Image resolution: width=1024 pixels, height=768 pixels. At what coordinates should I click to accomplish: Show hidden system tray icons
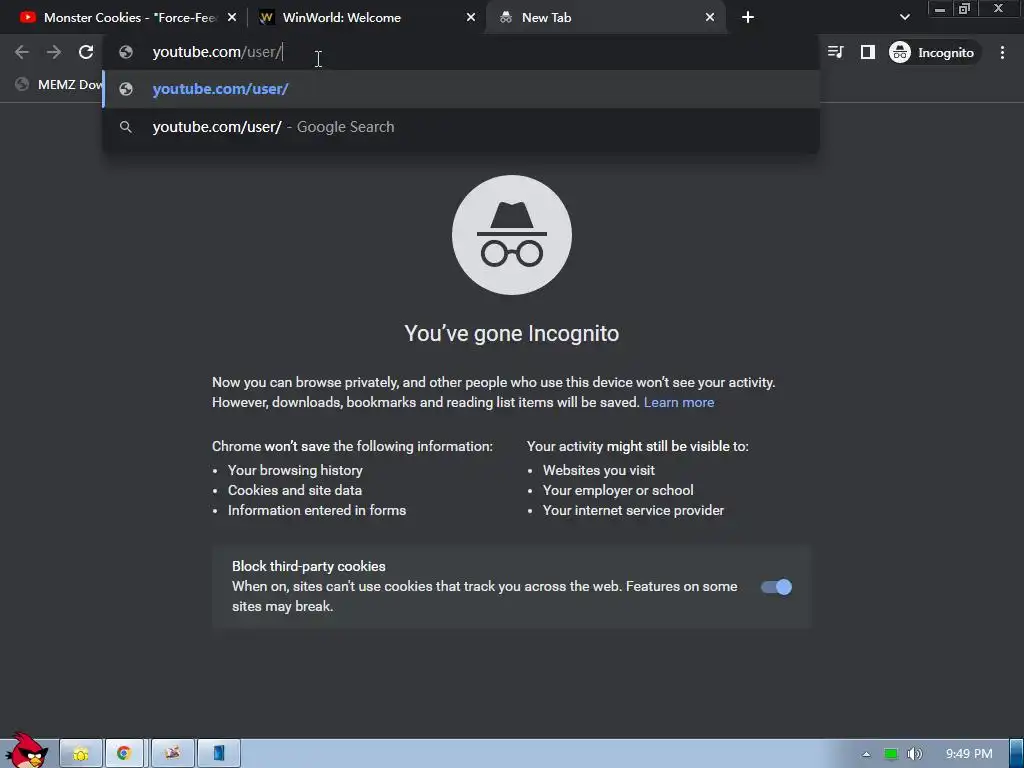point(866,754)
